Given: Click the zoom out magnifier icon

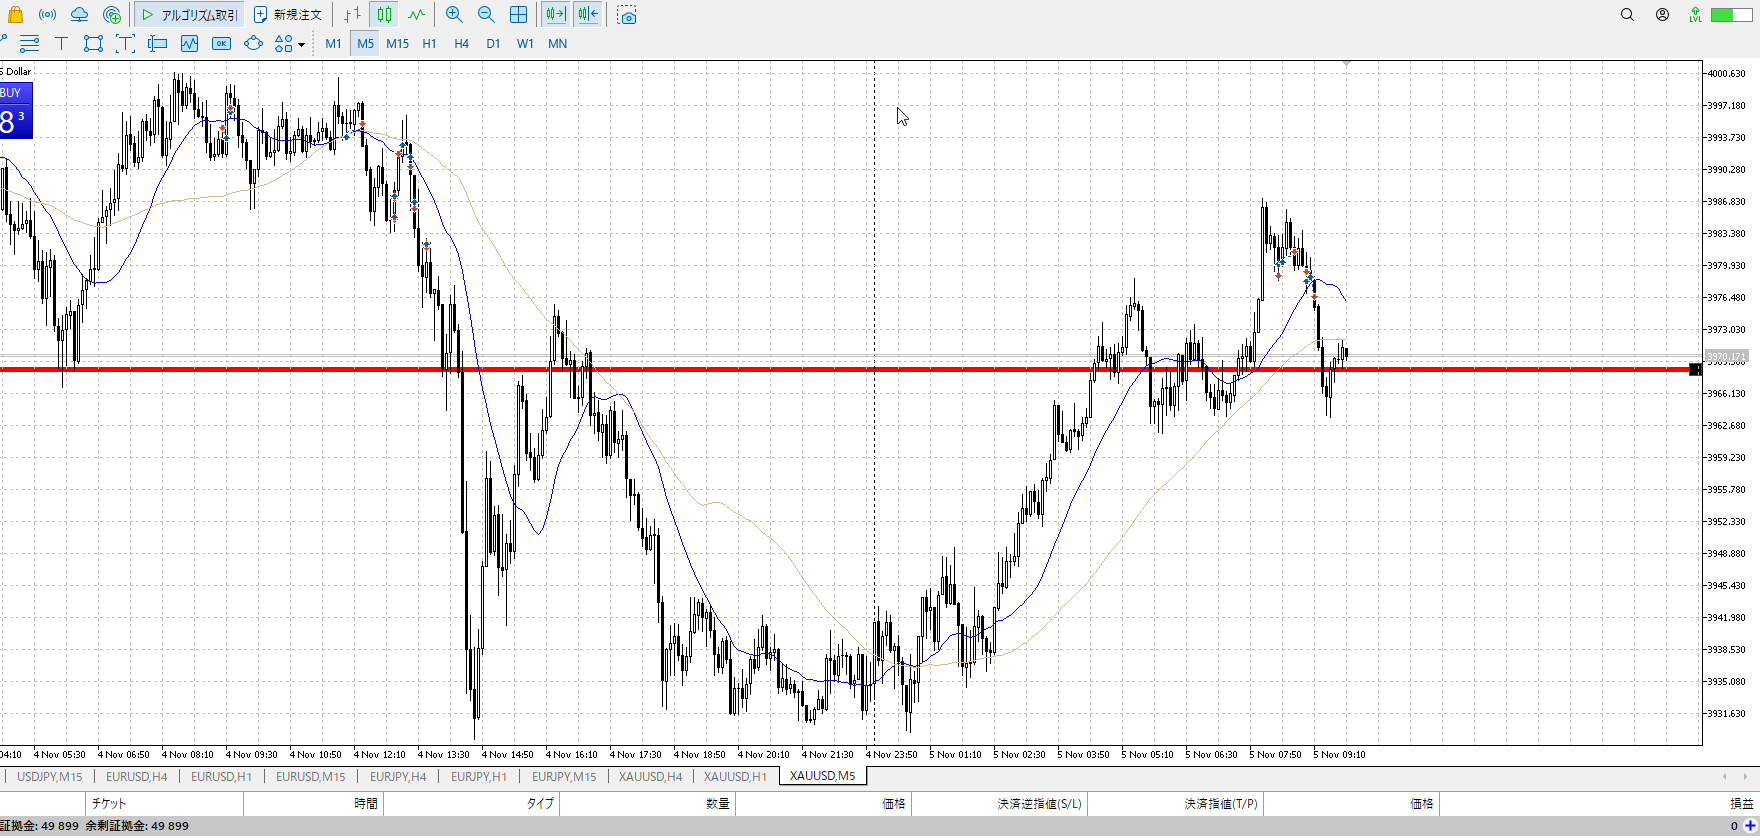Looking at the screenshot, I should 486,15.
